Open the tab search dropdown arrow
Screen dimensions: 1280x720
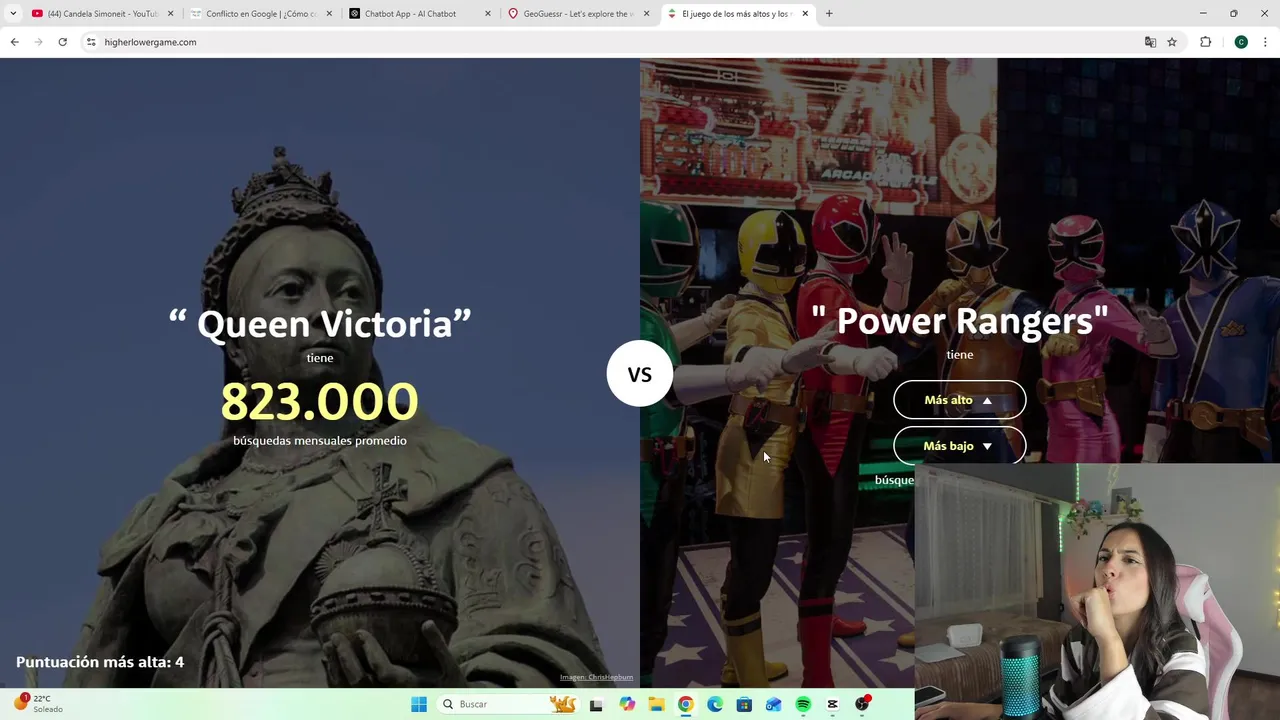[13, 14]
